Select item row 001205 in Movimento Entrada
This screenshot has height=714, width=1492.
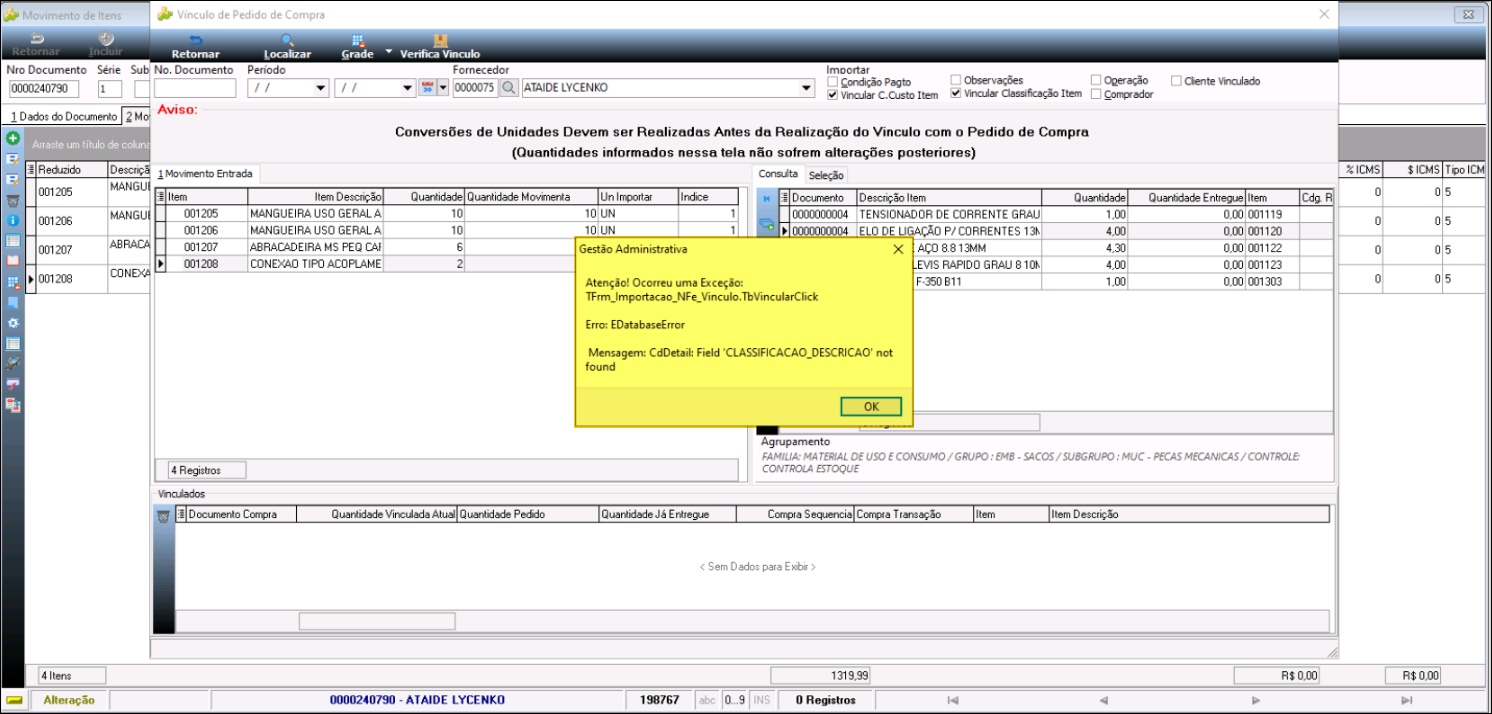pos(448,214)
